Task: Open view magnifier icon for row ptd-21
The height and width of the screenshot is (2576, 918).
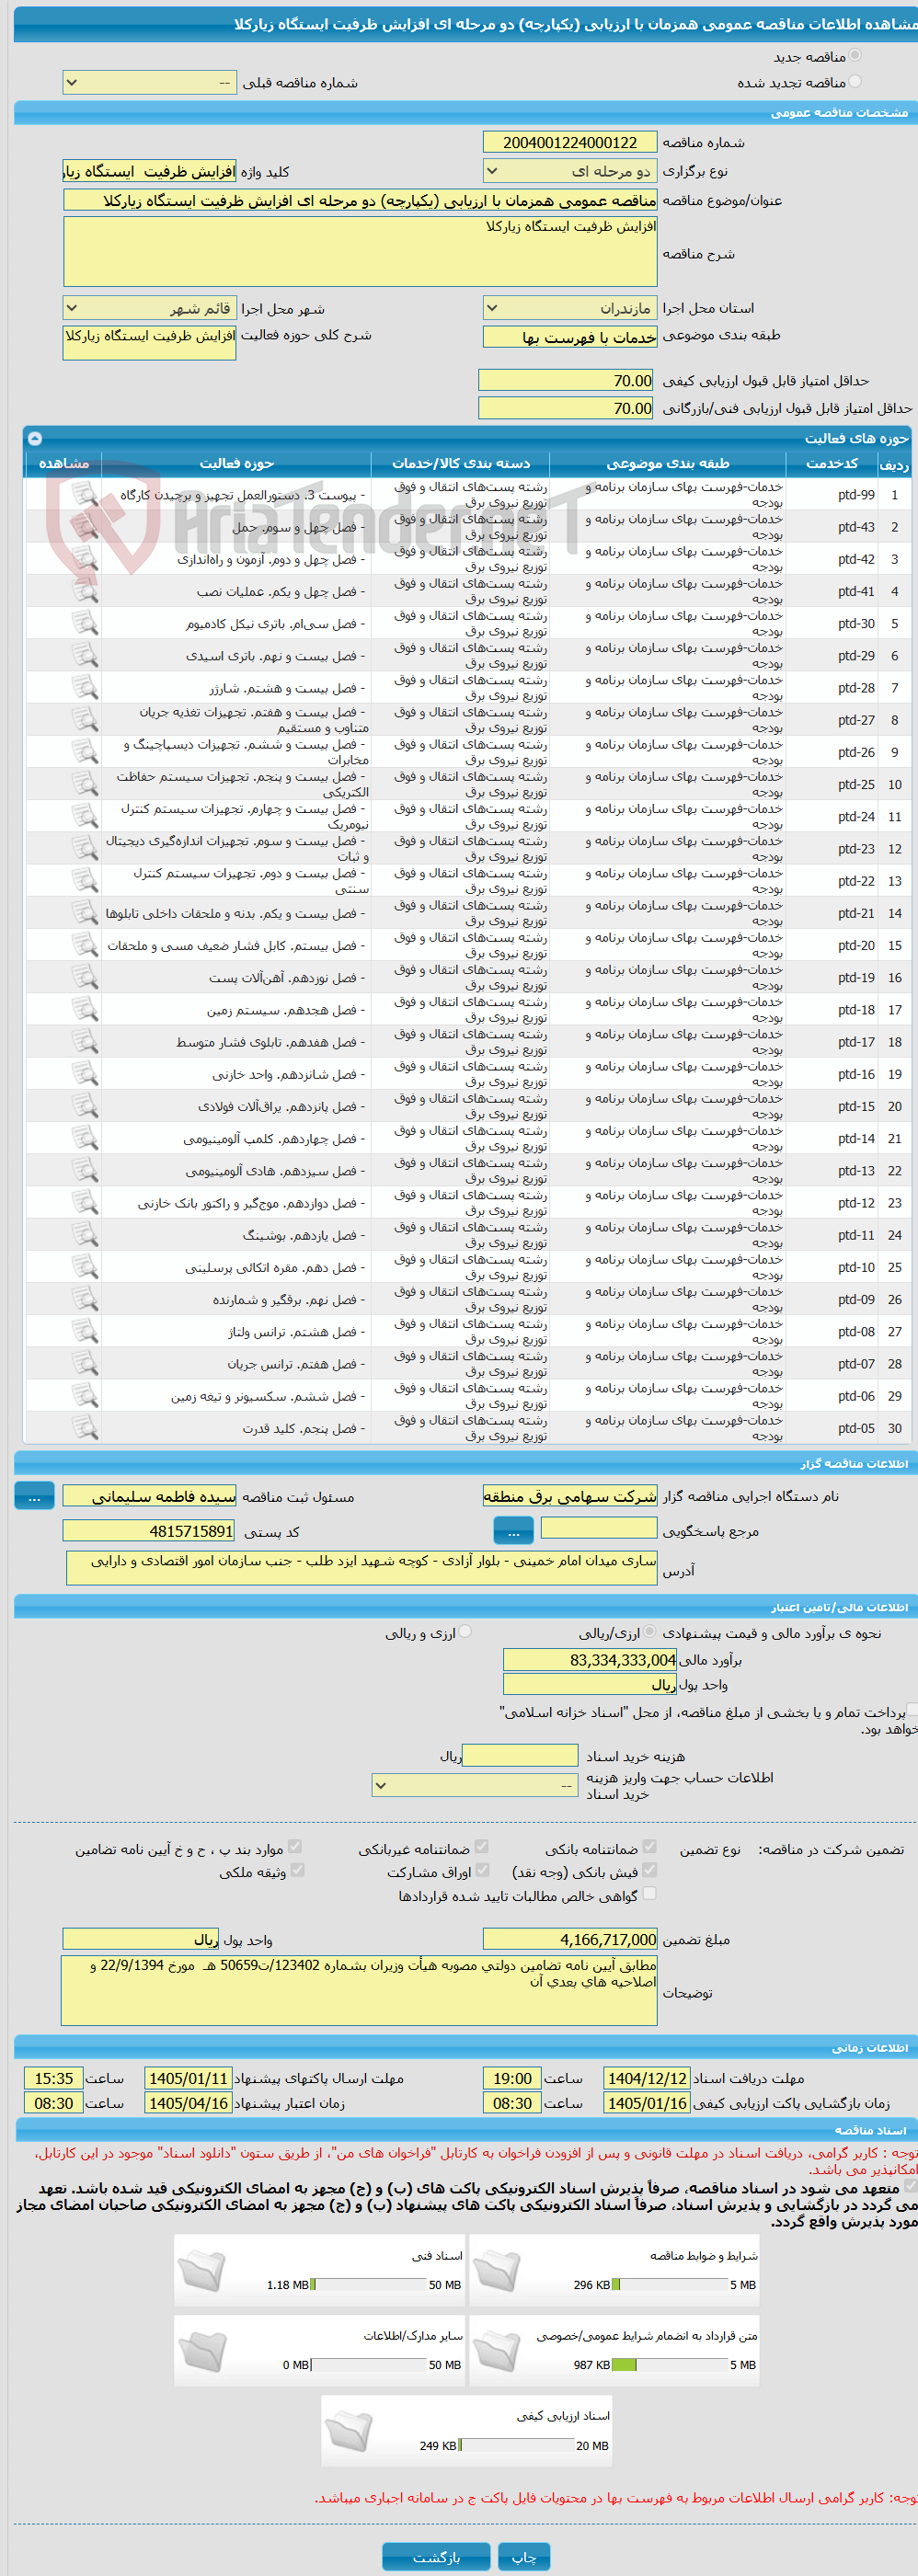Action: tap(85, 913)
